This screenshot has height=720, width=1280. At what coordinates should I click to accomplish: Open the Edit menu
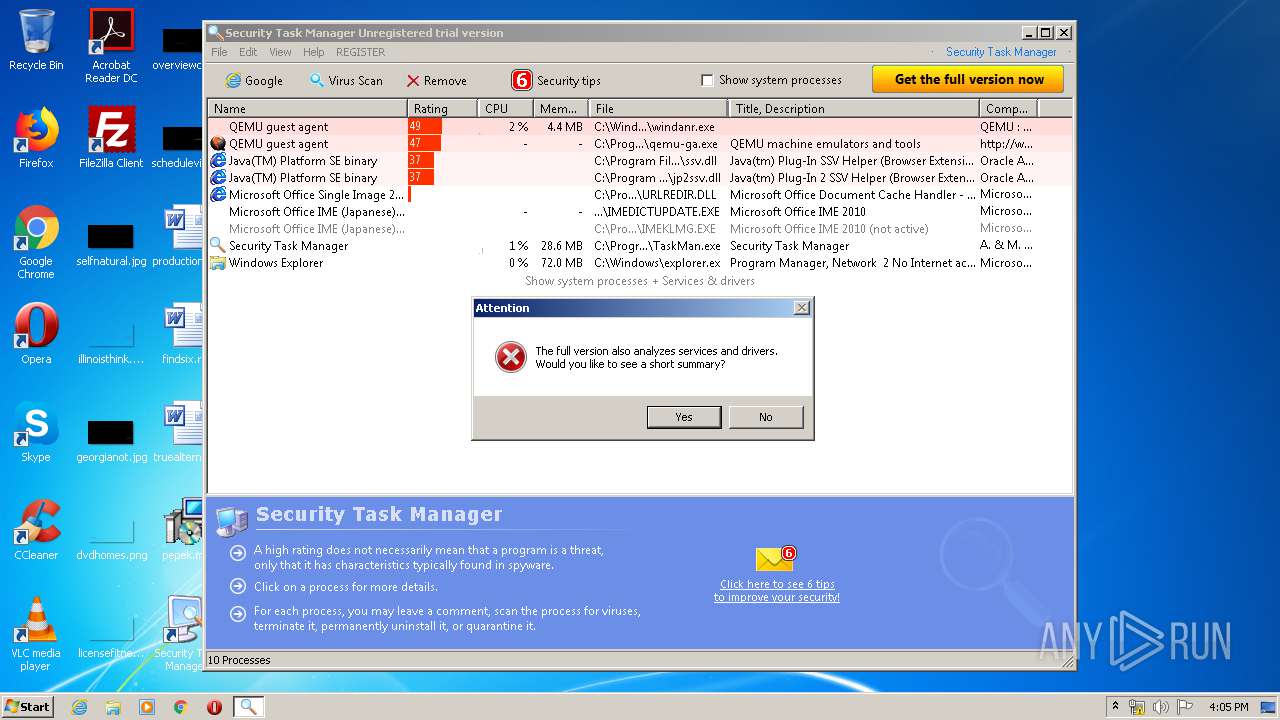click(x=248, y=52)
